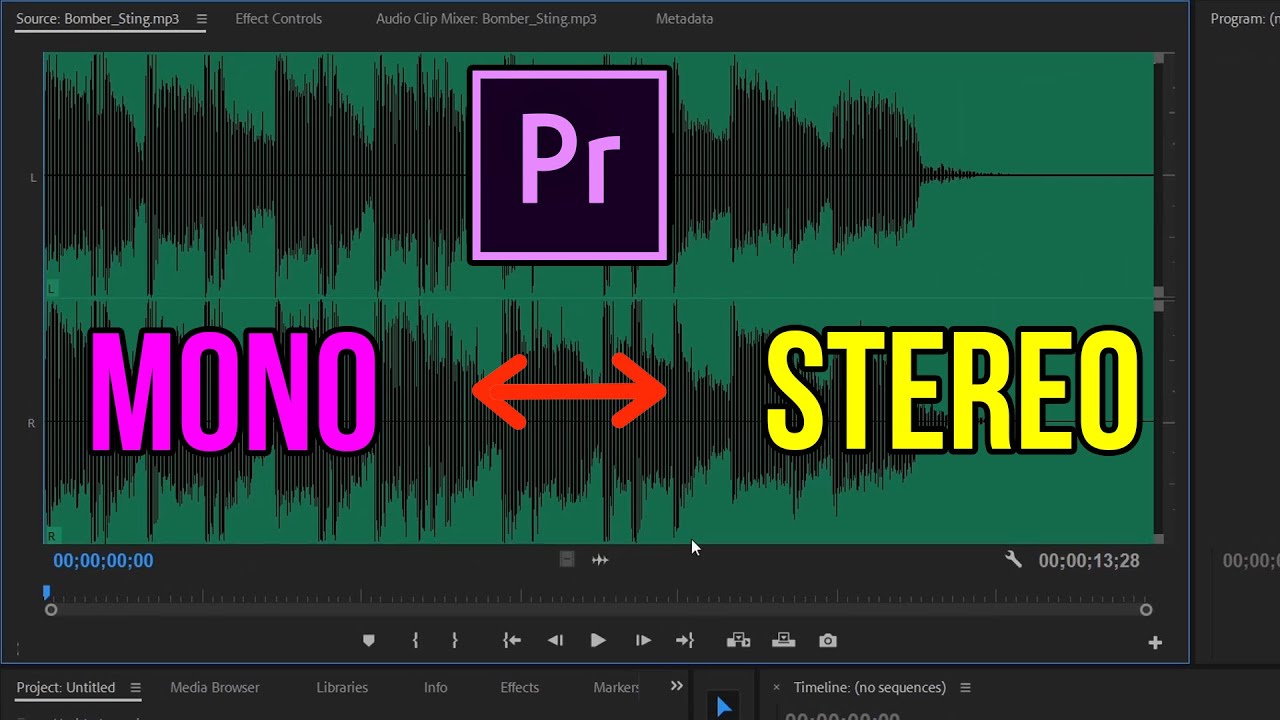Close the Timeline panel tab
This screenshot has height=720, width=1280.
[x=776, y=688]
